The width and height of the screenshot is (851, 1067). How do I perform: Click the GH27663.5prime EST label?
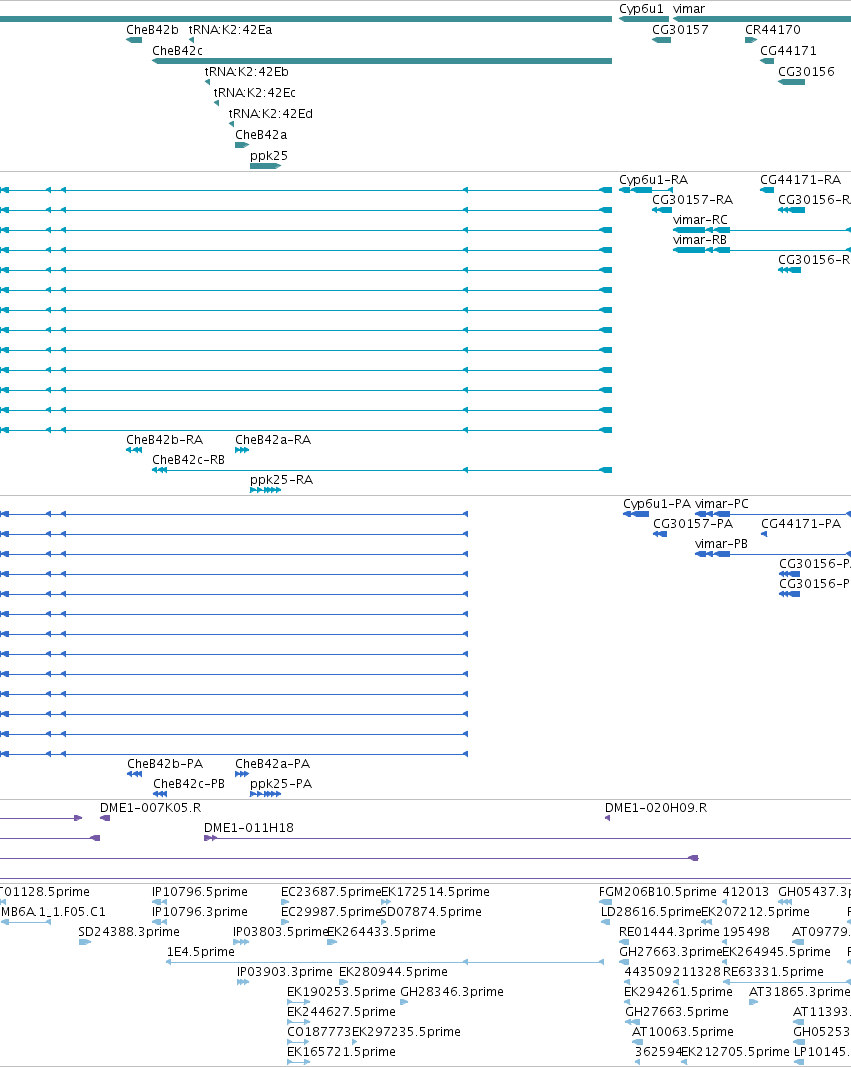(677, 1012)
